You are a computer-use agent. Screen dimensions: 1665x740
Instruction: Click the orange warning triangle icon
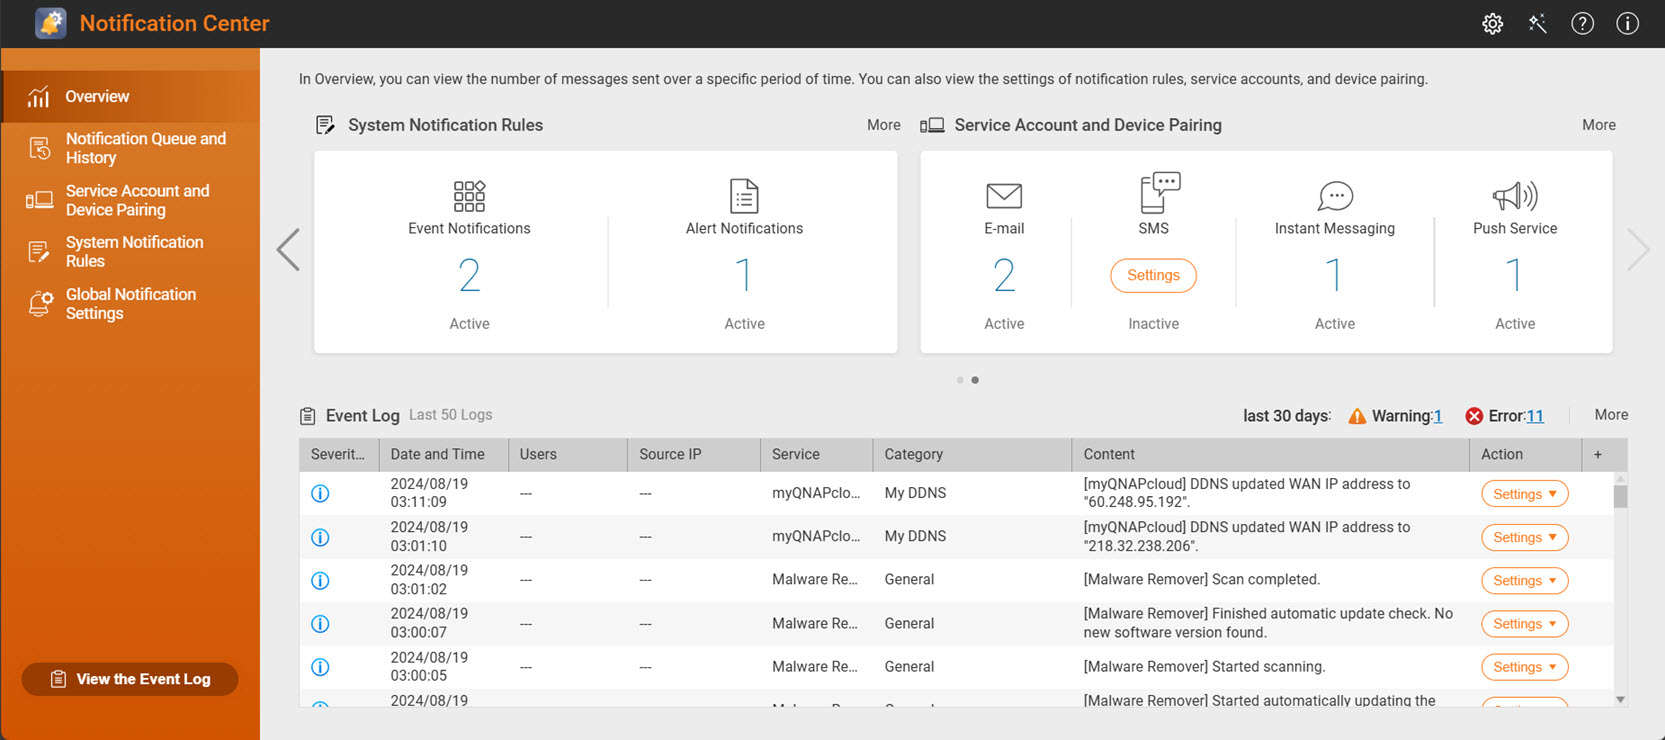click(1357, 416)
